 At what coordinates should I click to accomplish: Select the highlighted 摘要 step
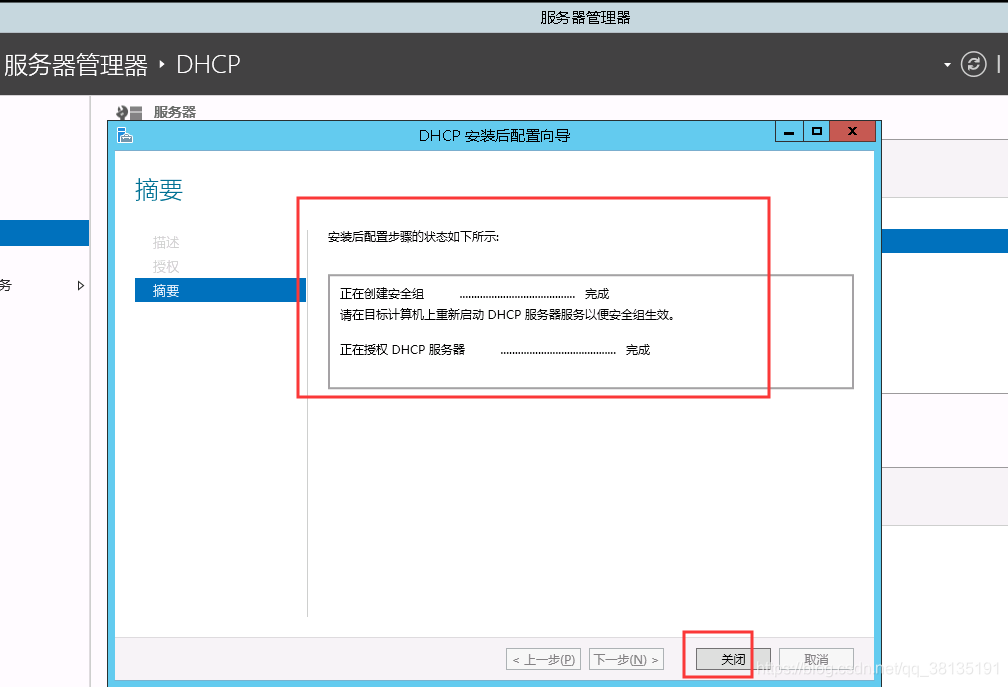(x=165, y=290)
